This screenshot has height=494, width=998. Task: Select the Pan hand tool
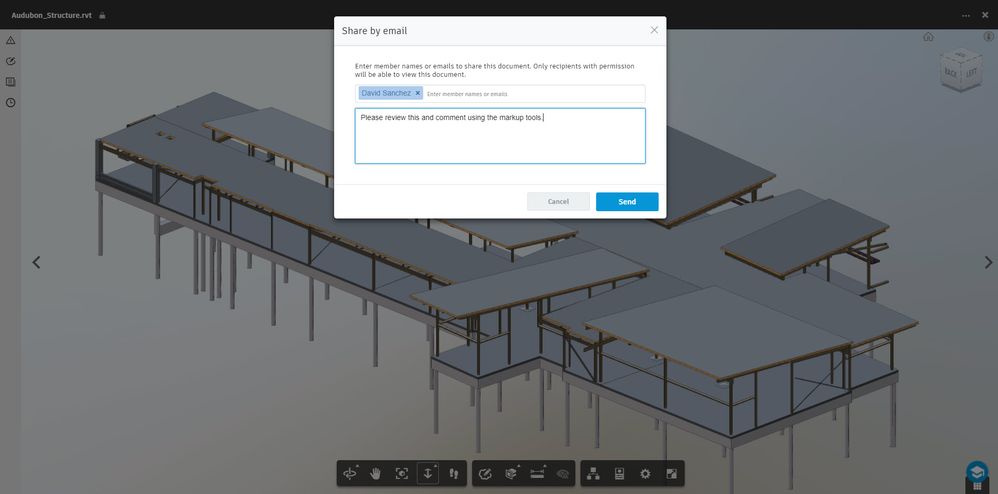click(376, 473)
